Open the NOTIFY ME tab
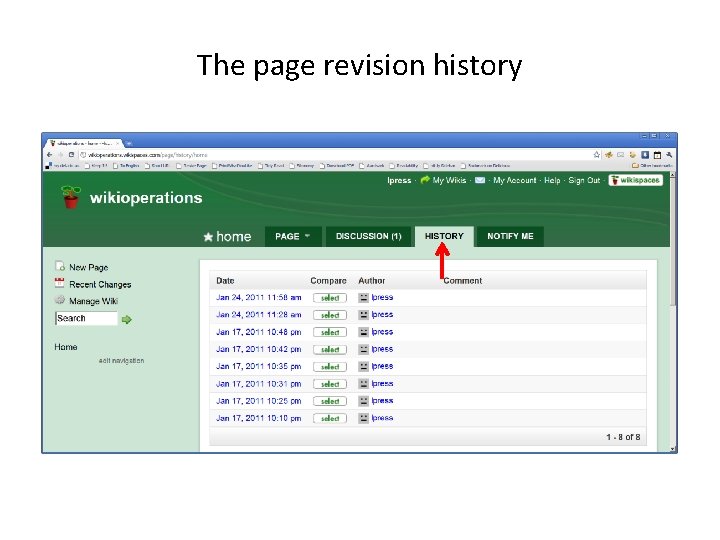The height and width of the screenshot is (540, 720). (x=510, y=236)
